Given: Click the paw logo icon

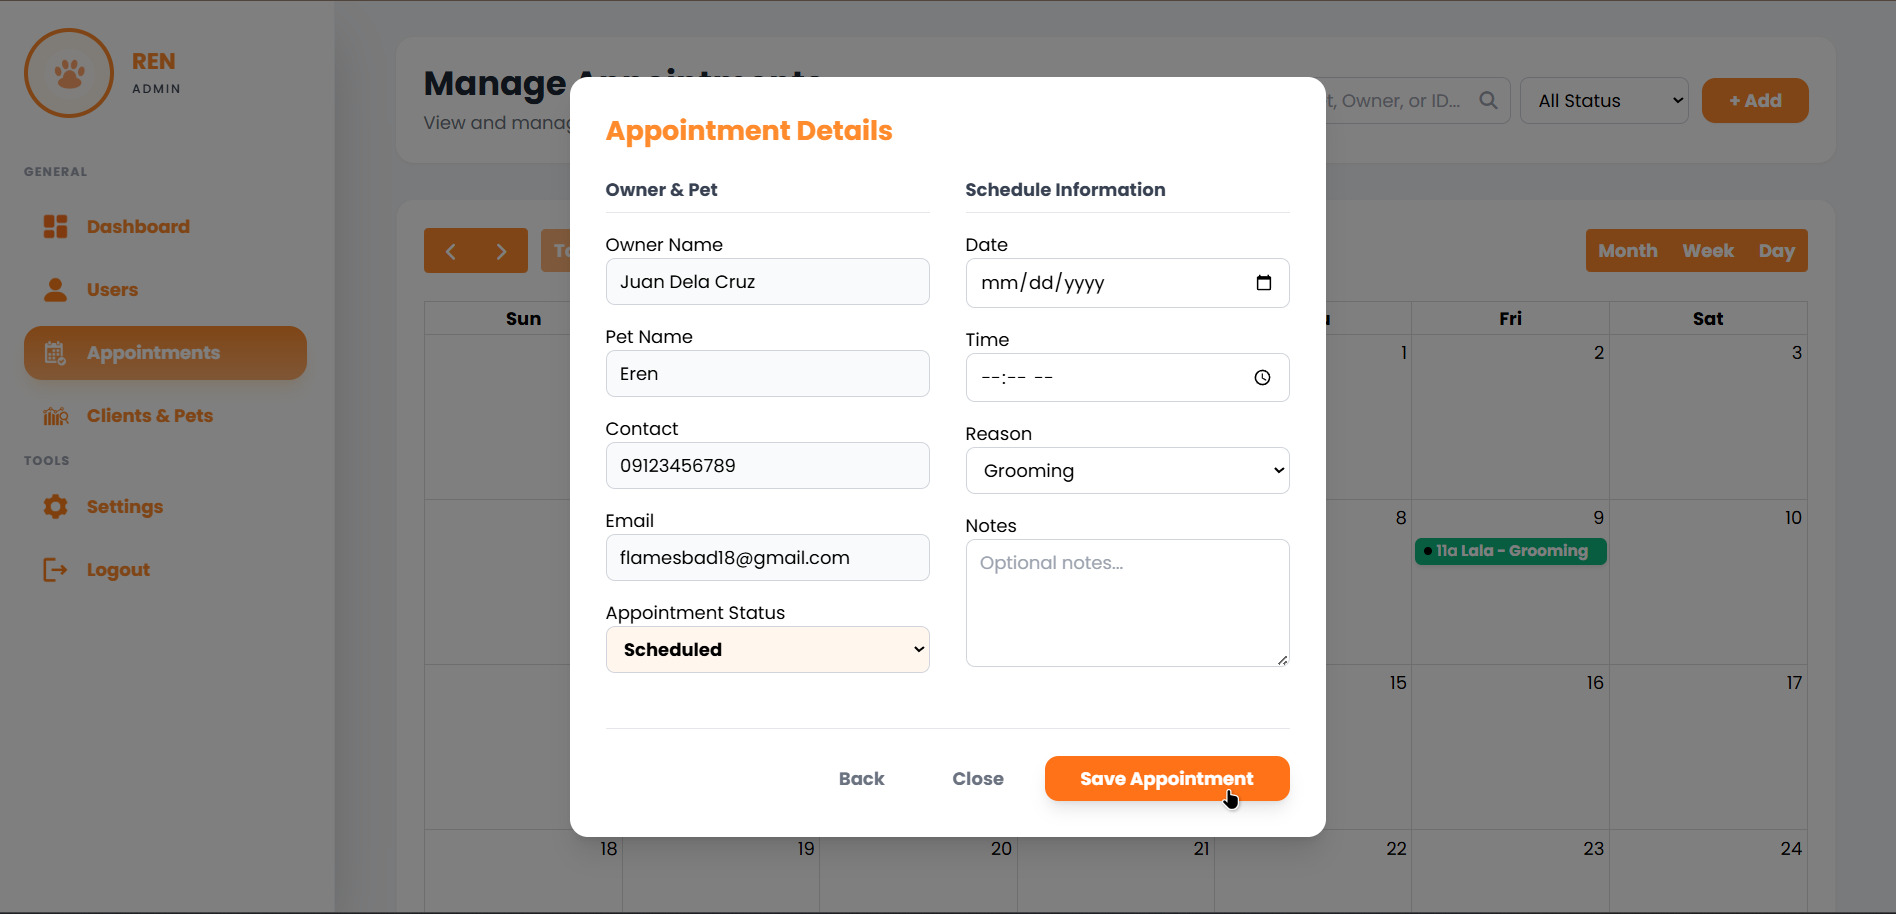Looking at the screenshot, I should click(x=69, y=73).
